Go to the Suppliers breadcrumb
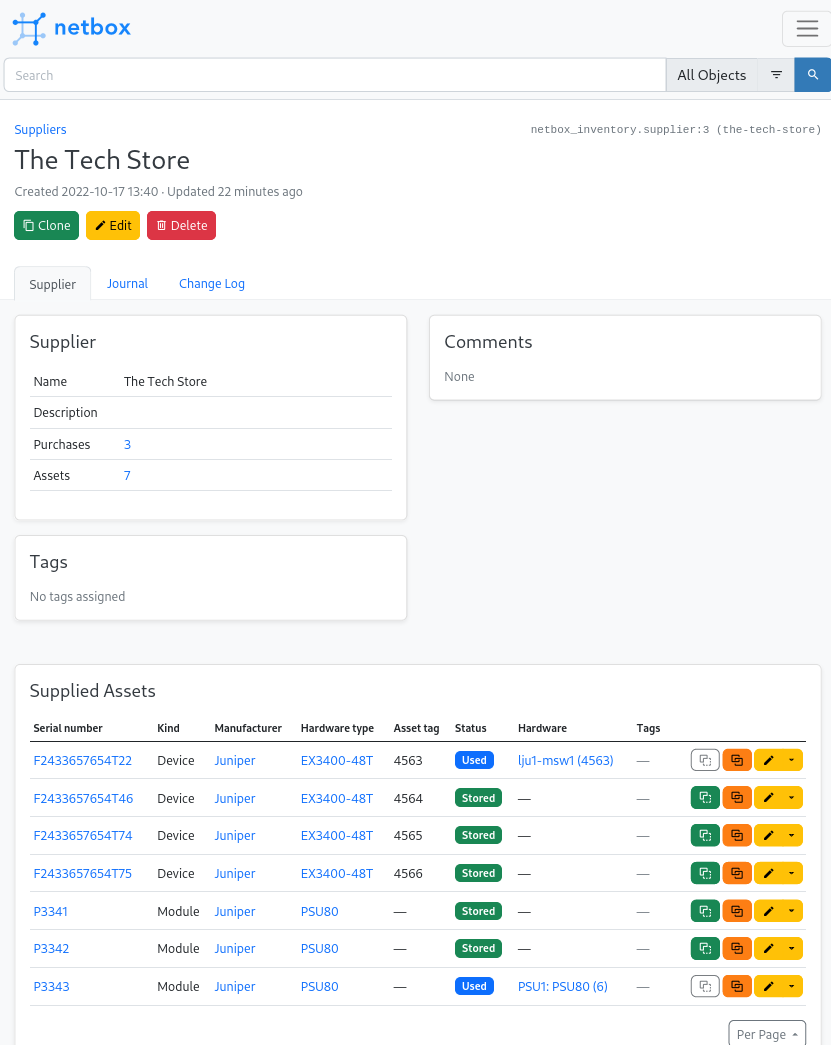 pos(41,129)
